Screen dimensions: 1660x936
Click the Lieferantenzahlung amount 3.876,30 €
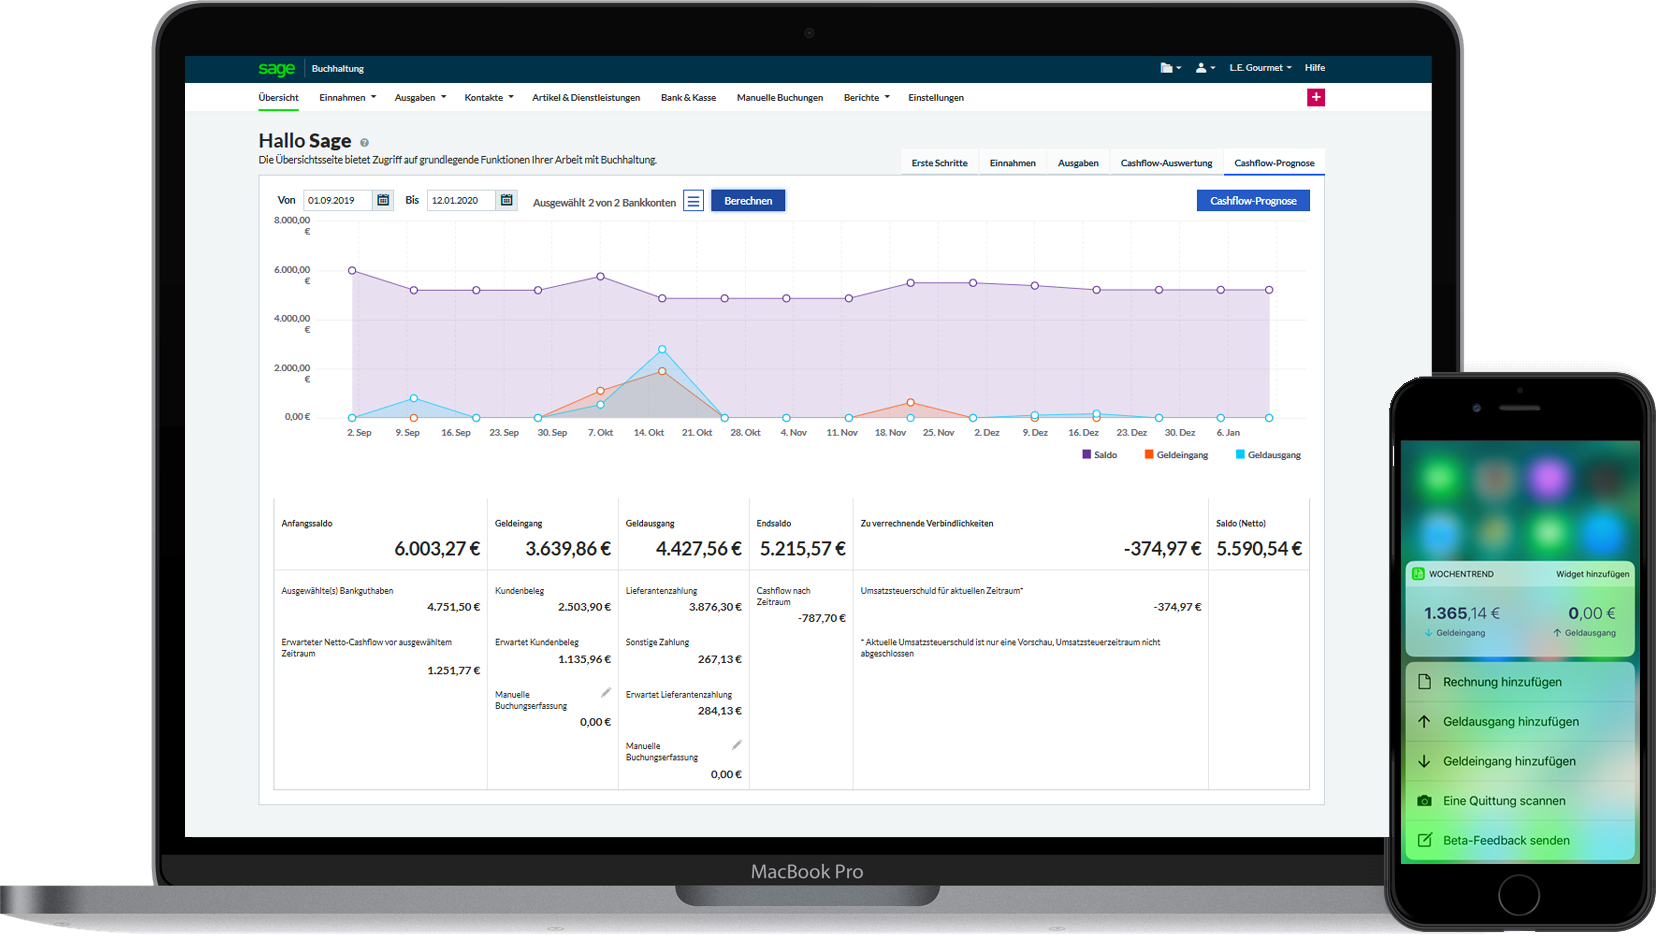(x=715, y=607)
